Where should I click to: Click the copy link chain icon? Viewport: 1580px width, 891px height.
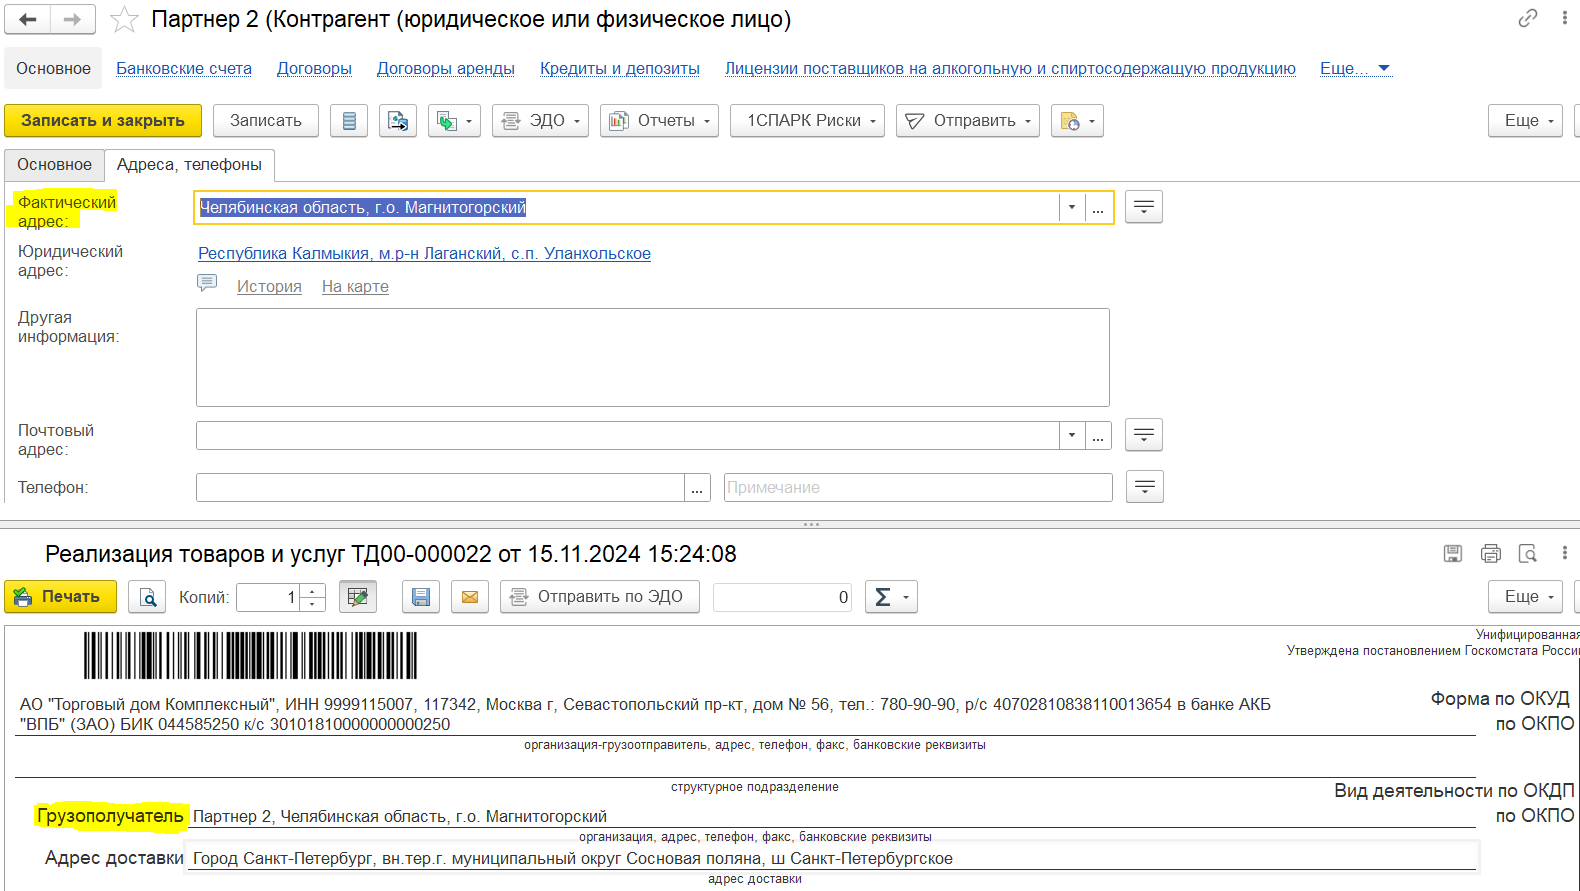coord(1527,18)
